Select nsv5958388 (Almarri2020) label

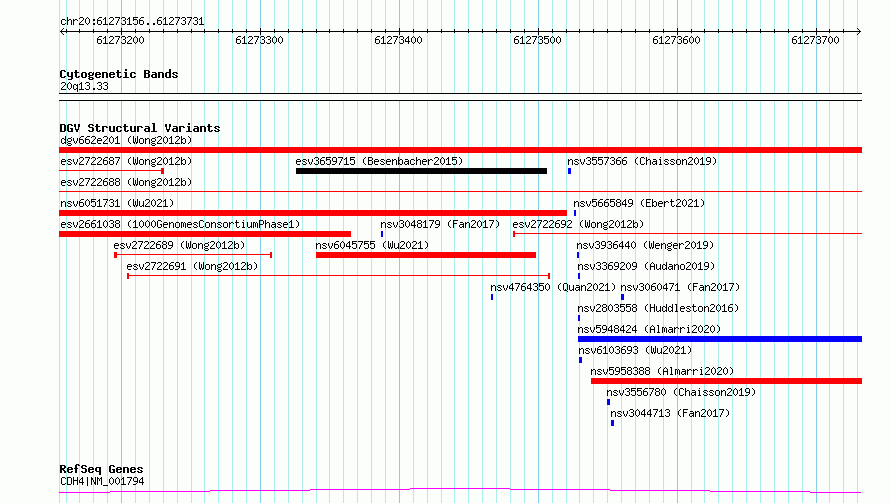(662, 371)
